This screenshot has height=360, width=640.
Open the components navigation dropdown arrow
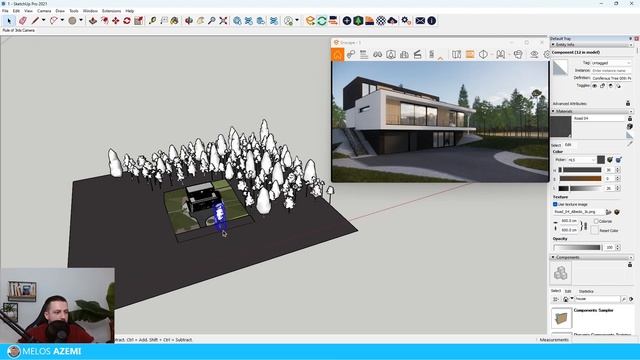click(572, 299)
